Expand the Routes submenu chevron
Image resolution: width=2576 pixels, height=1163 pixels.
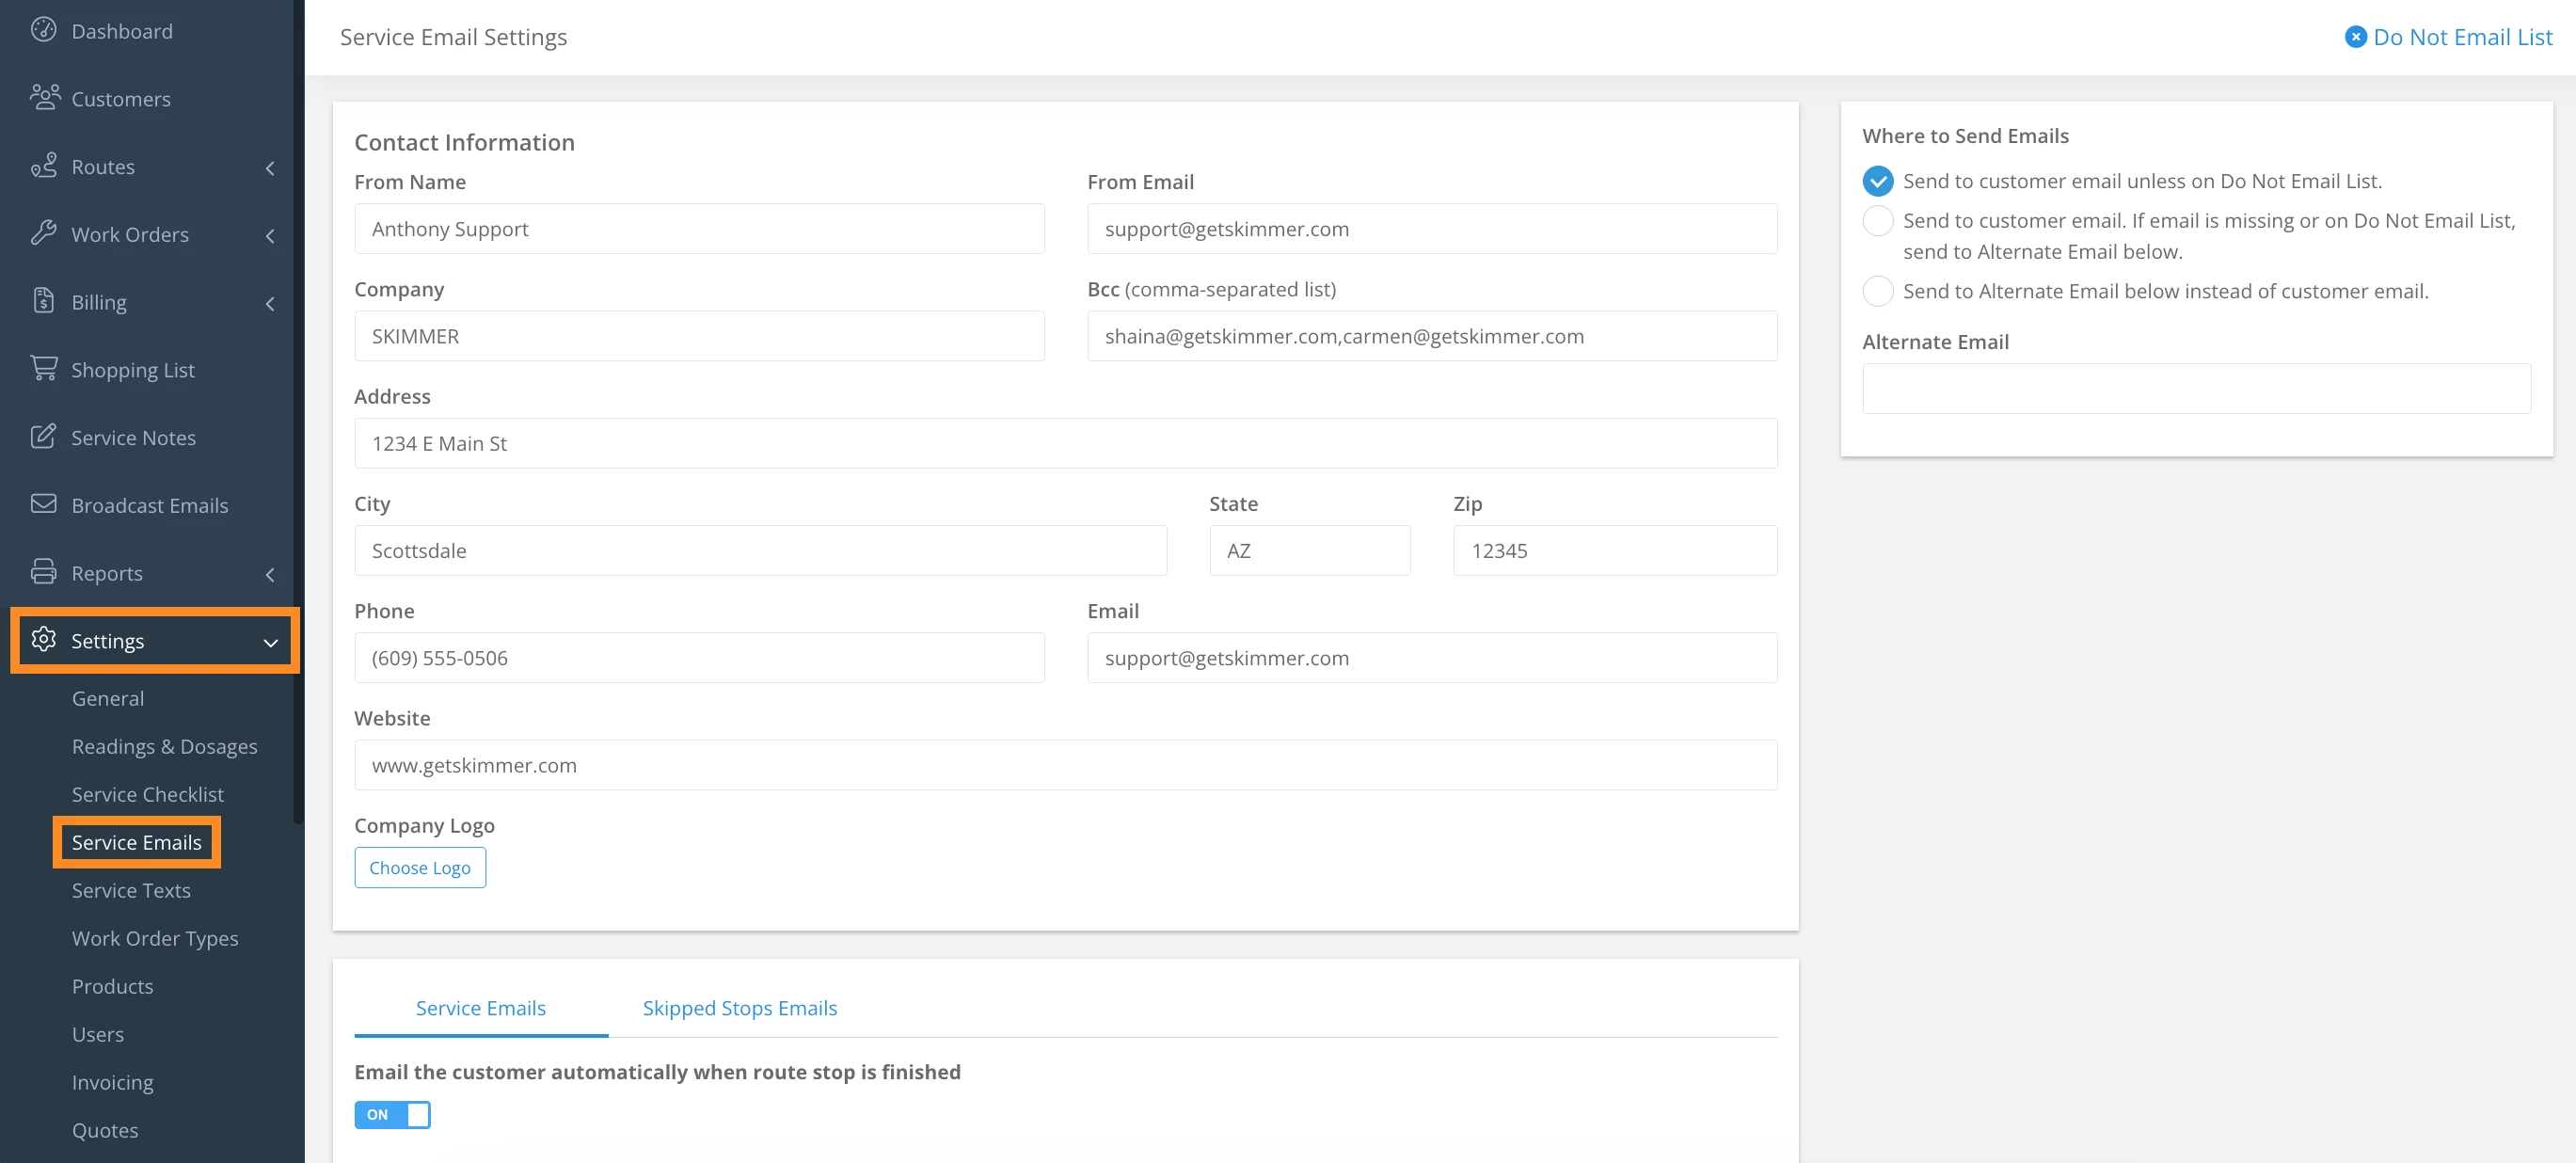click(x=269, y=168)
